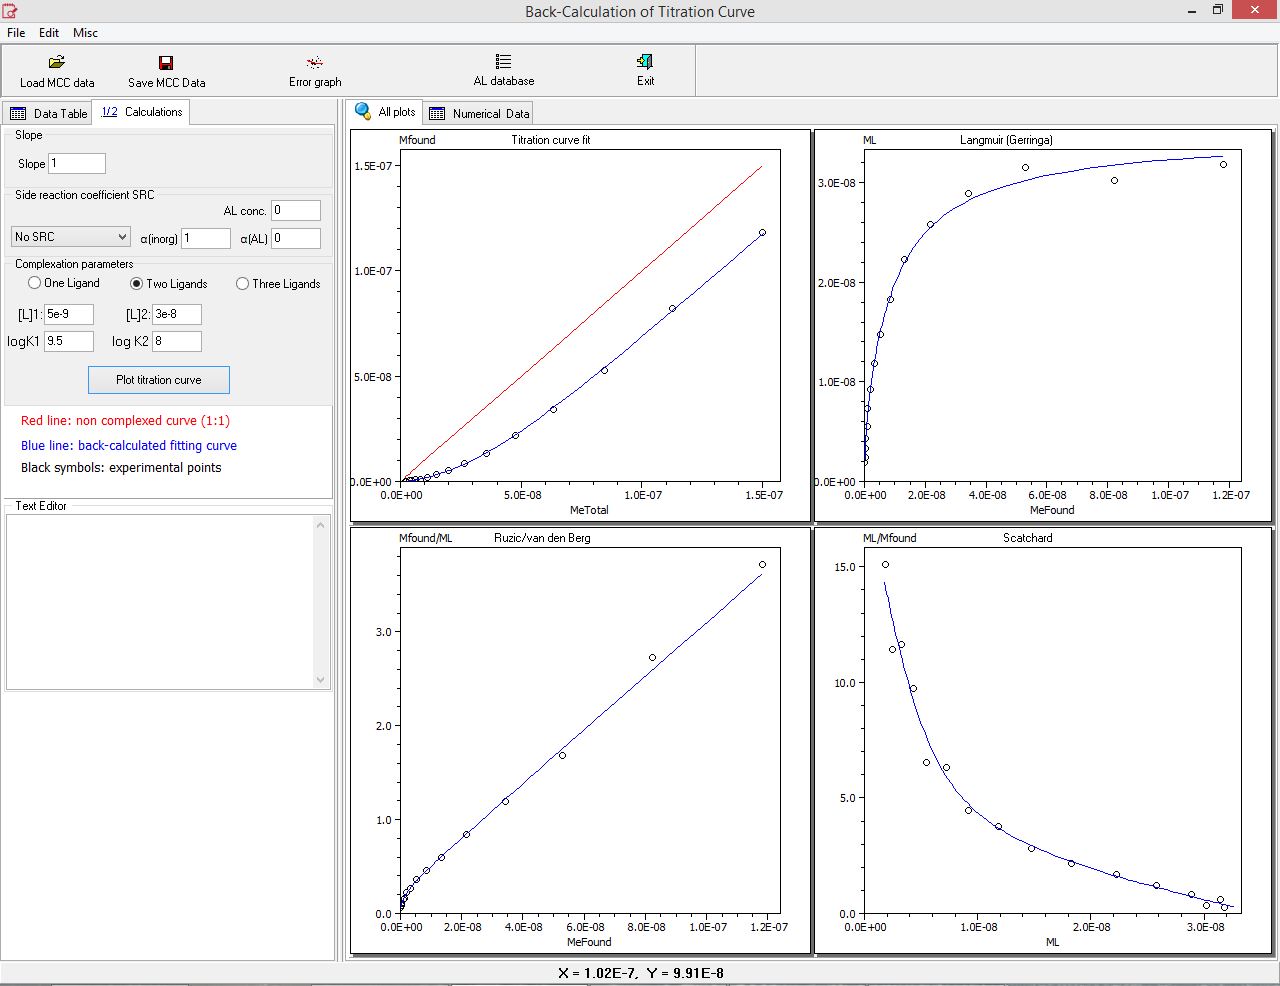The width and height of the screenshot is (1280, 986).
Task: Switch to the Data Table tab
Action: [48, 114]
